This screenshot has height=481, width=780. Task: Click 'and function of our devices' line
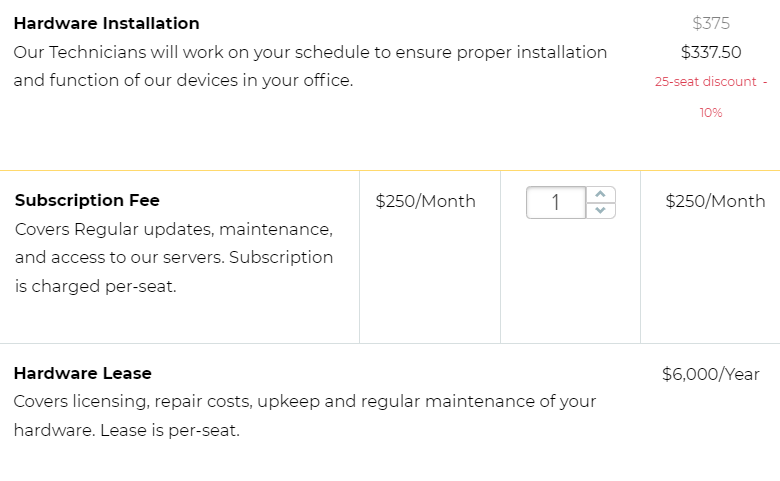click(183, 80)
